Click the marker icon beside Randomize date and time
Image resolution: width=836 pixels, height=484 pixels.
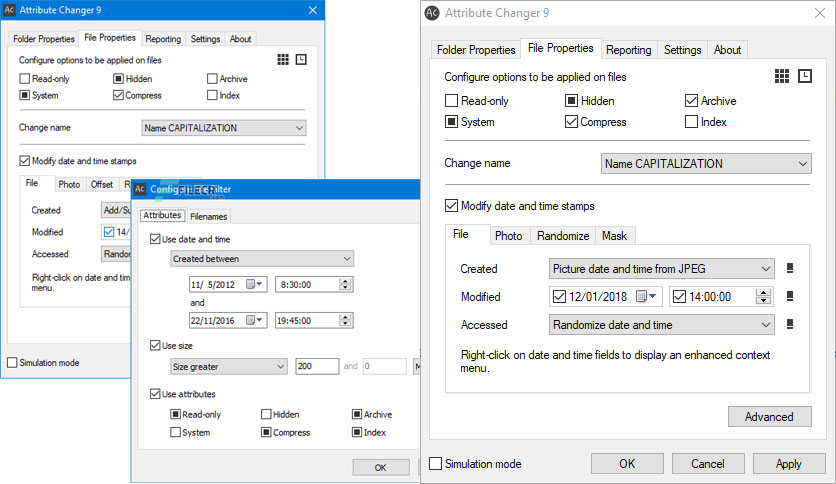pos(789,325)
